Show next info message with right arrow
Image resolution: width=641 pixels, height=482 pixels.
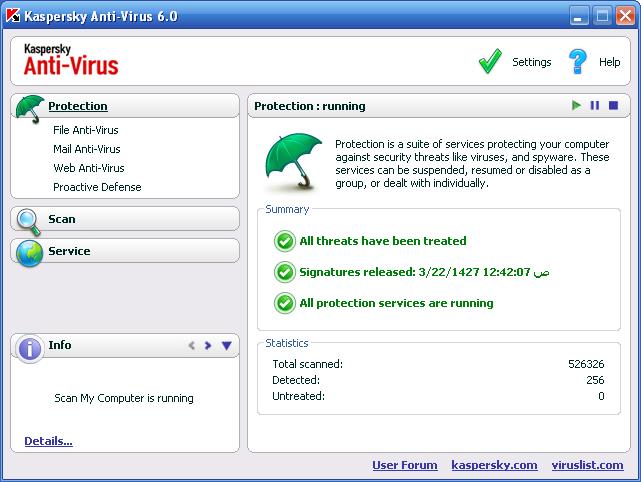coord(208,345)
